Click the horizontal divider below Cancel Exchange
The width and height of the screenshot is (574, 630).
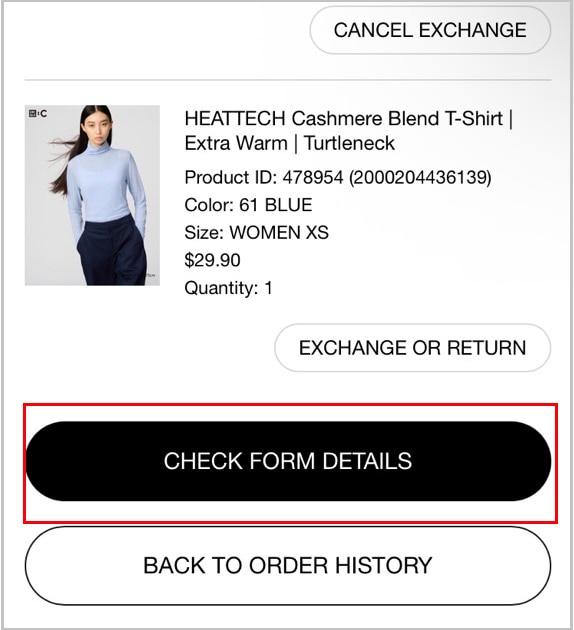click(x=288, y=80)
